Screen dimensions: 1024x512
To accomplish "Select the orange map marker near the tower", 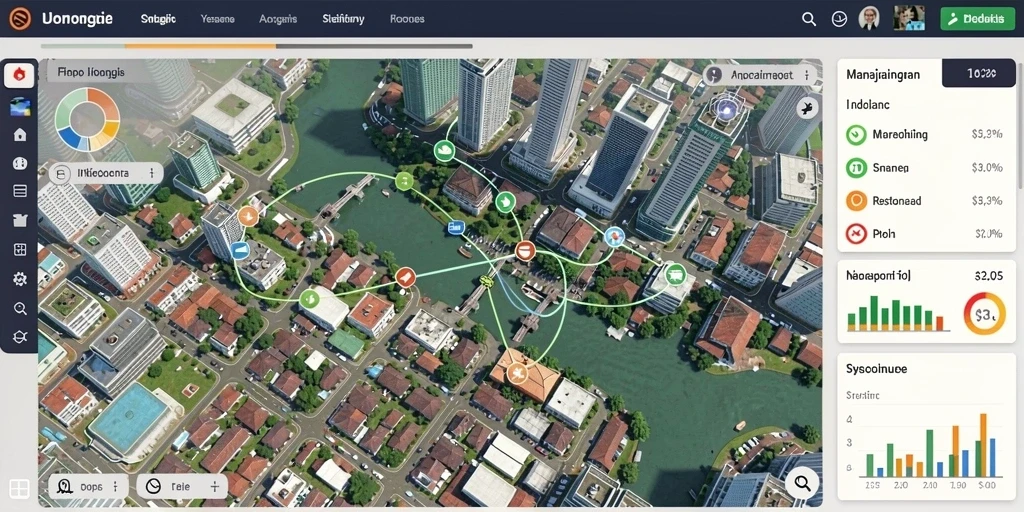I will click(248, 216).
